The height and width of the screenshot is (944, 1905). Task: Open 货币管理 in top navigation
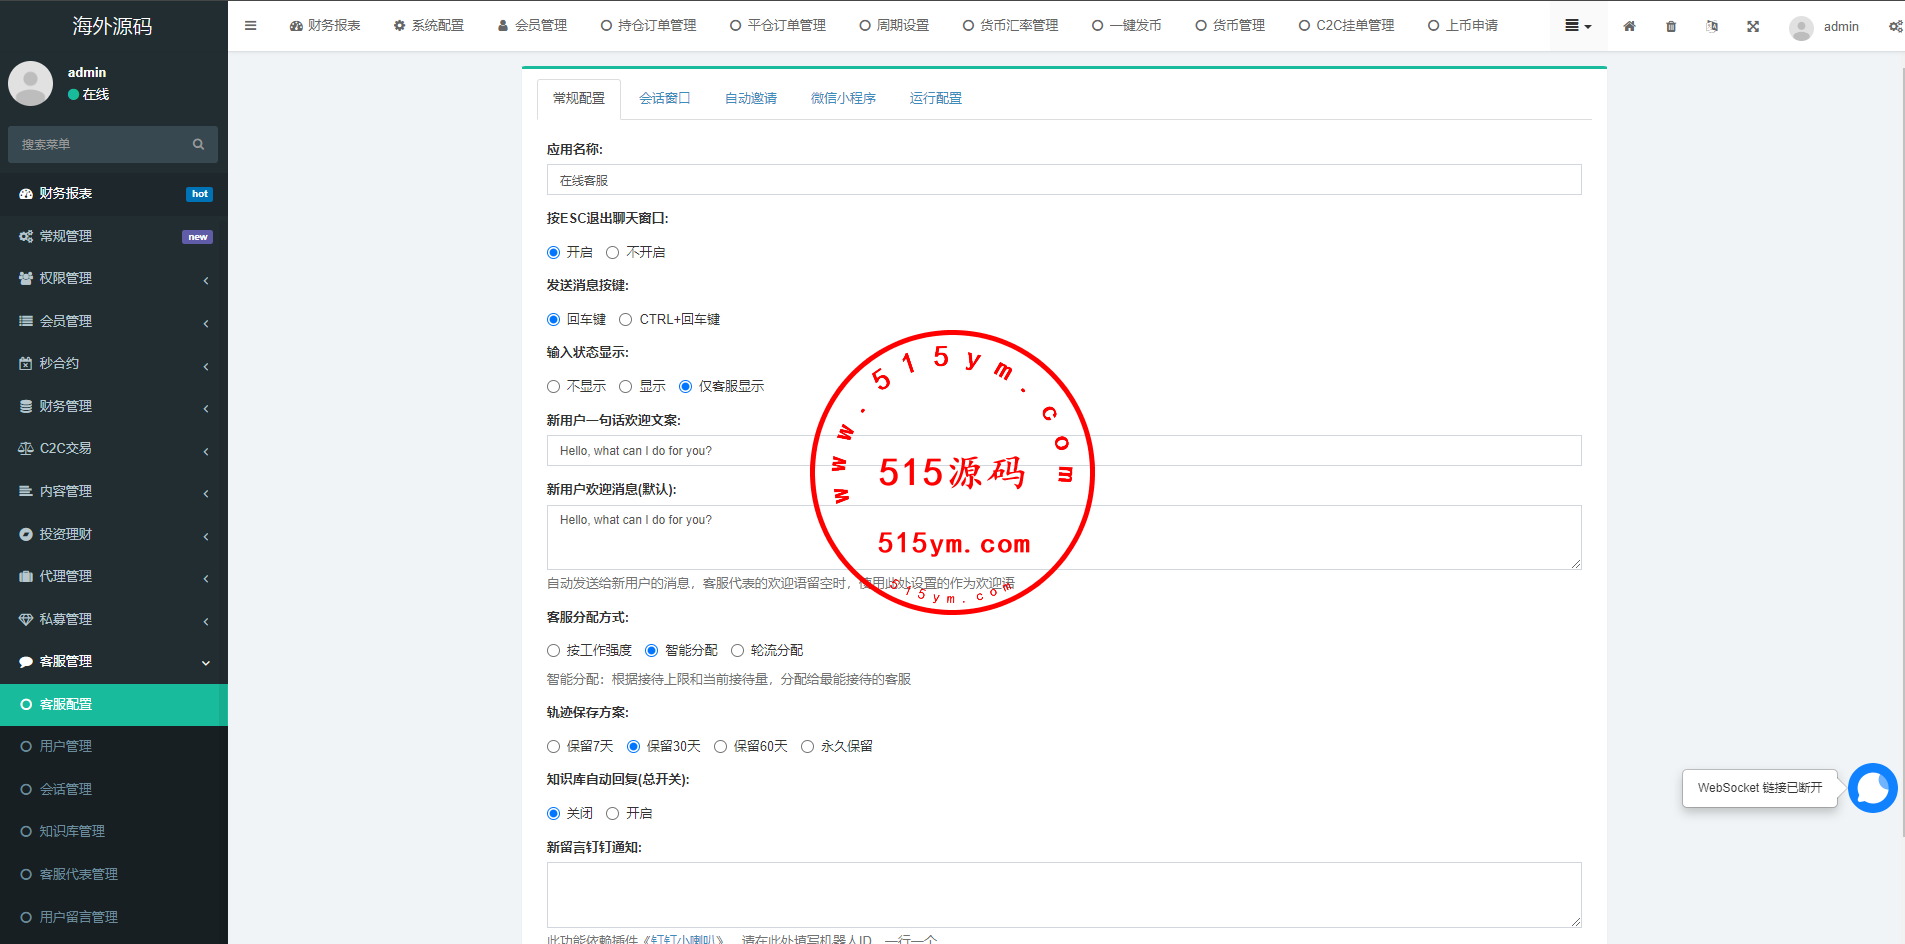tap(1230, 26)
